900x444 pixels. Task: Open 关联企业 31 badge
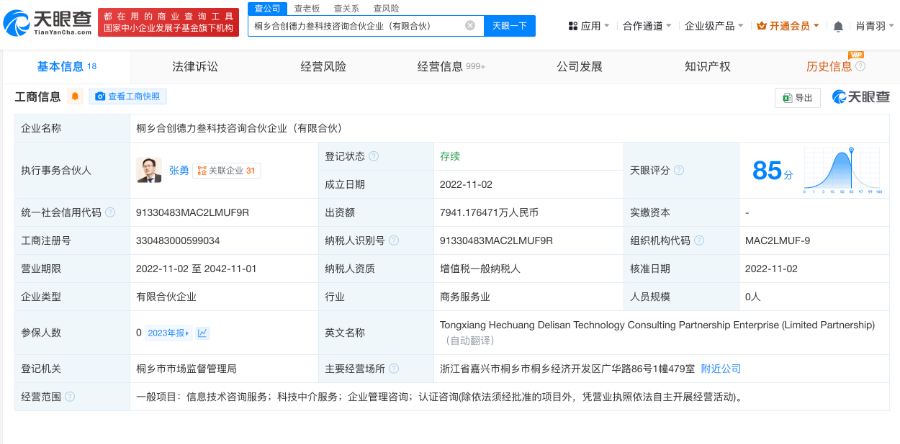tap(226, 170)
